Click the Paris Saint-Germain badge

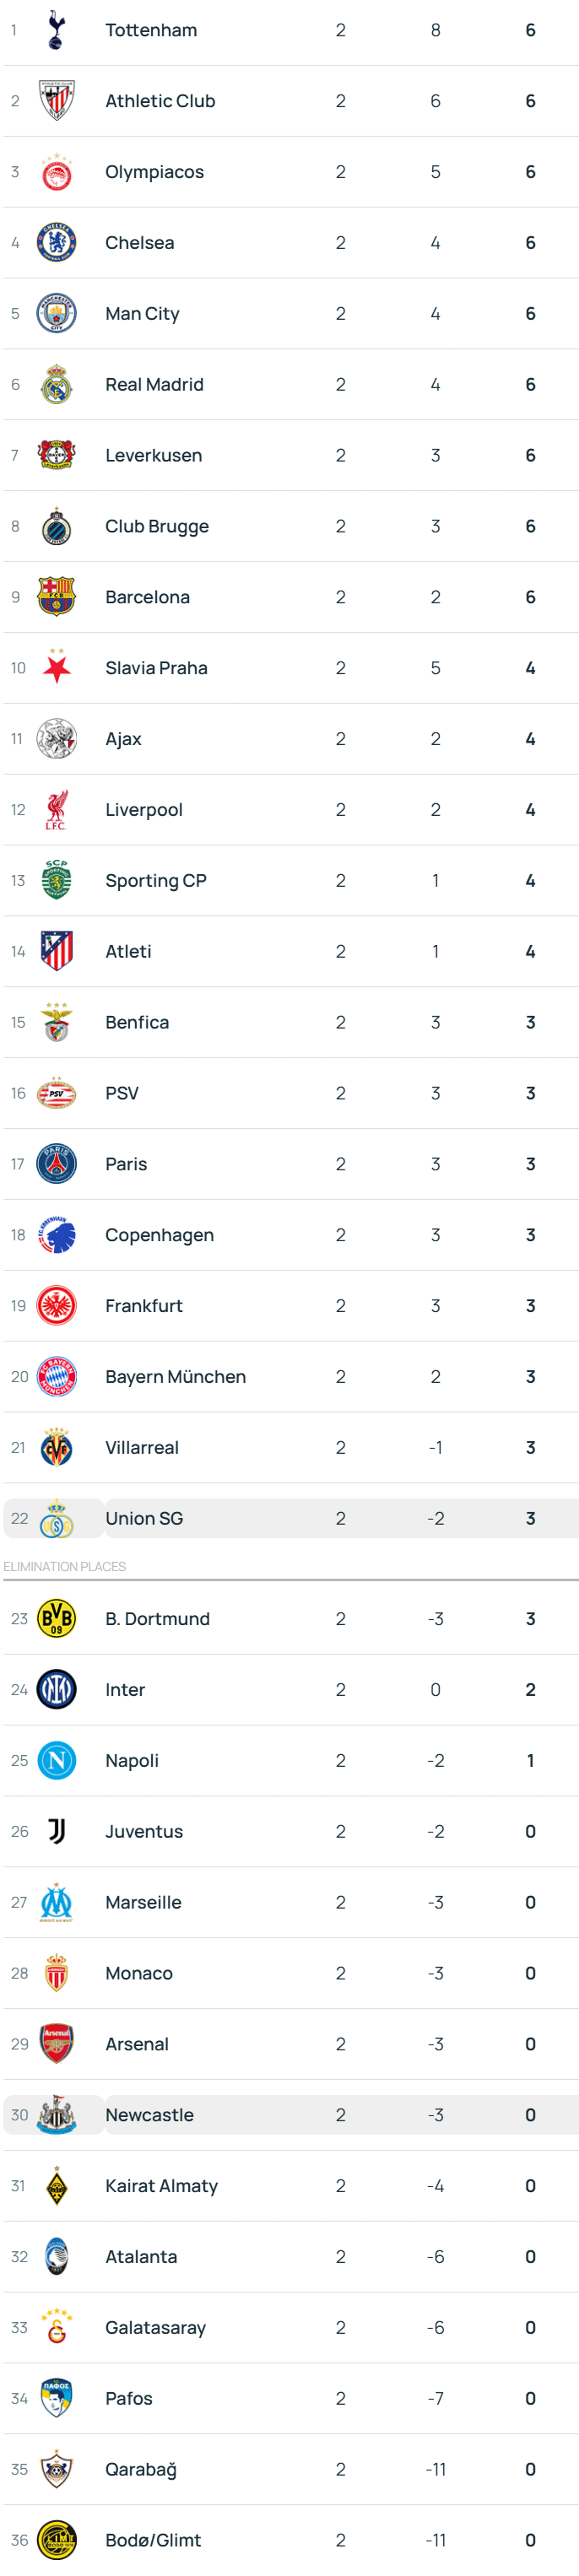[56, 1164]
